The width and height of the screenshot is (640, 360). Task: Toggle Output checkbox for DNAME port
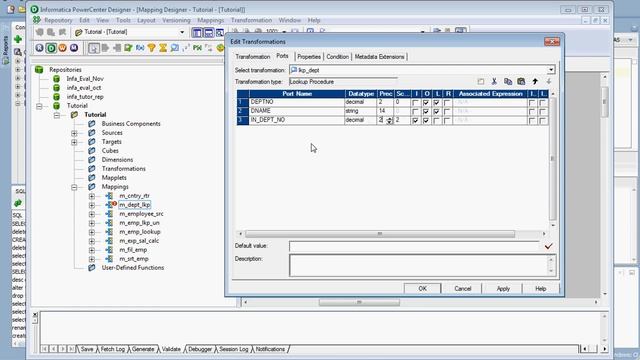tap(426, 111)
